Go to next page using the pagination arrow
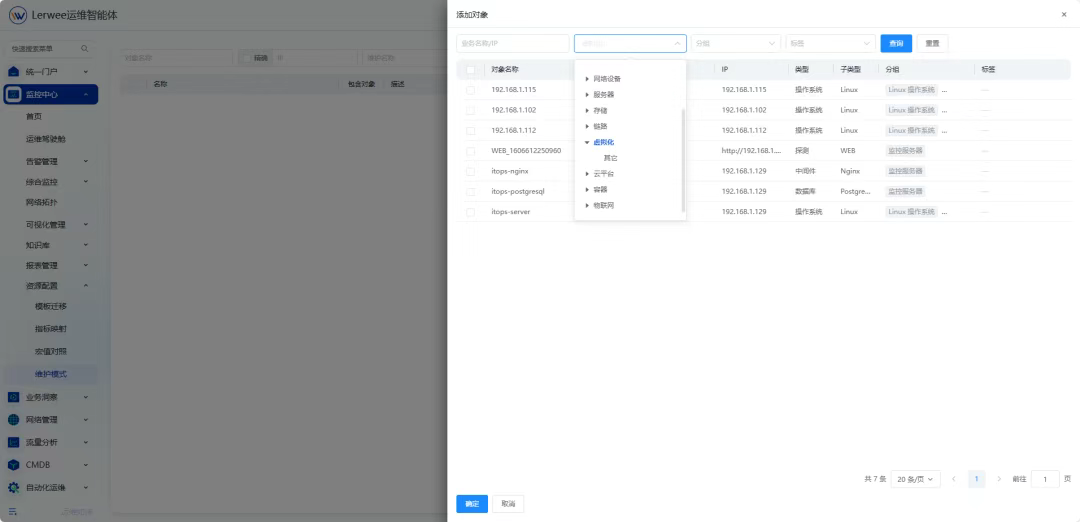The height and width of the screenshot is (522, 1080). pos(999,479)
